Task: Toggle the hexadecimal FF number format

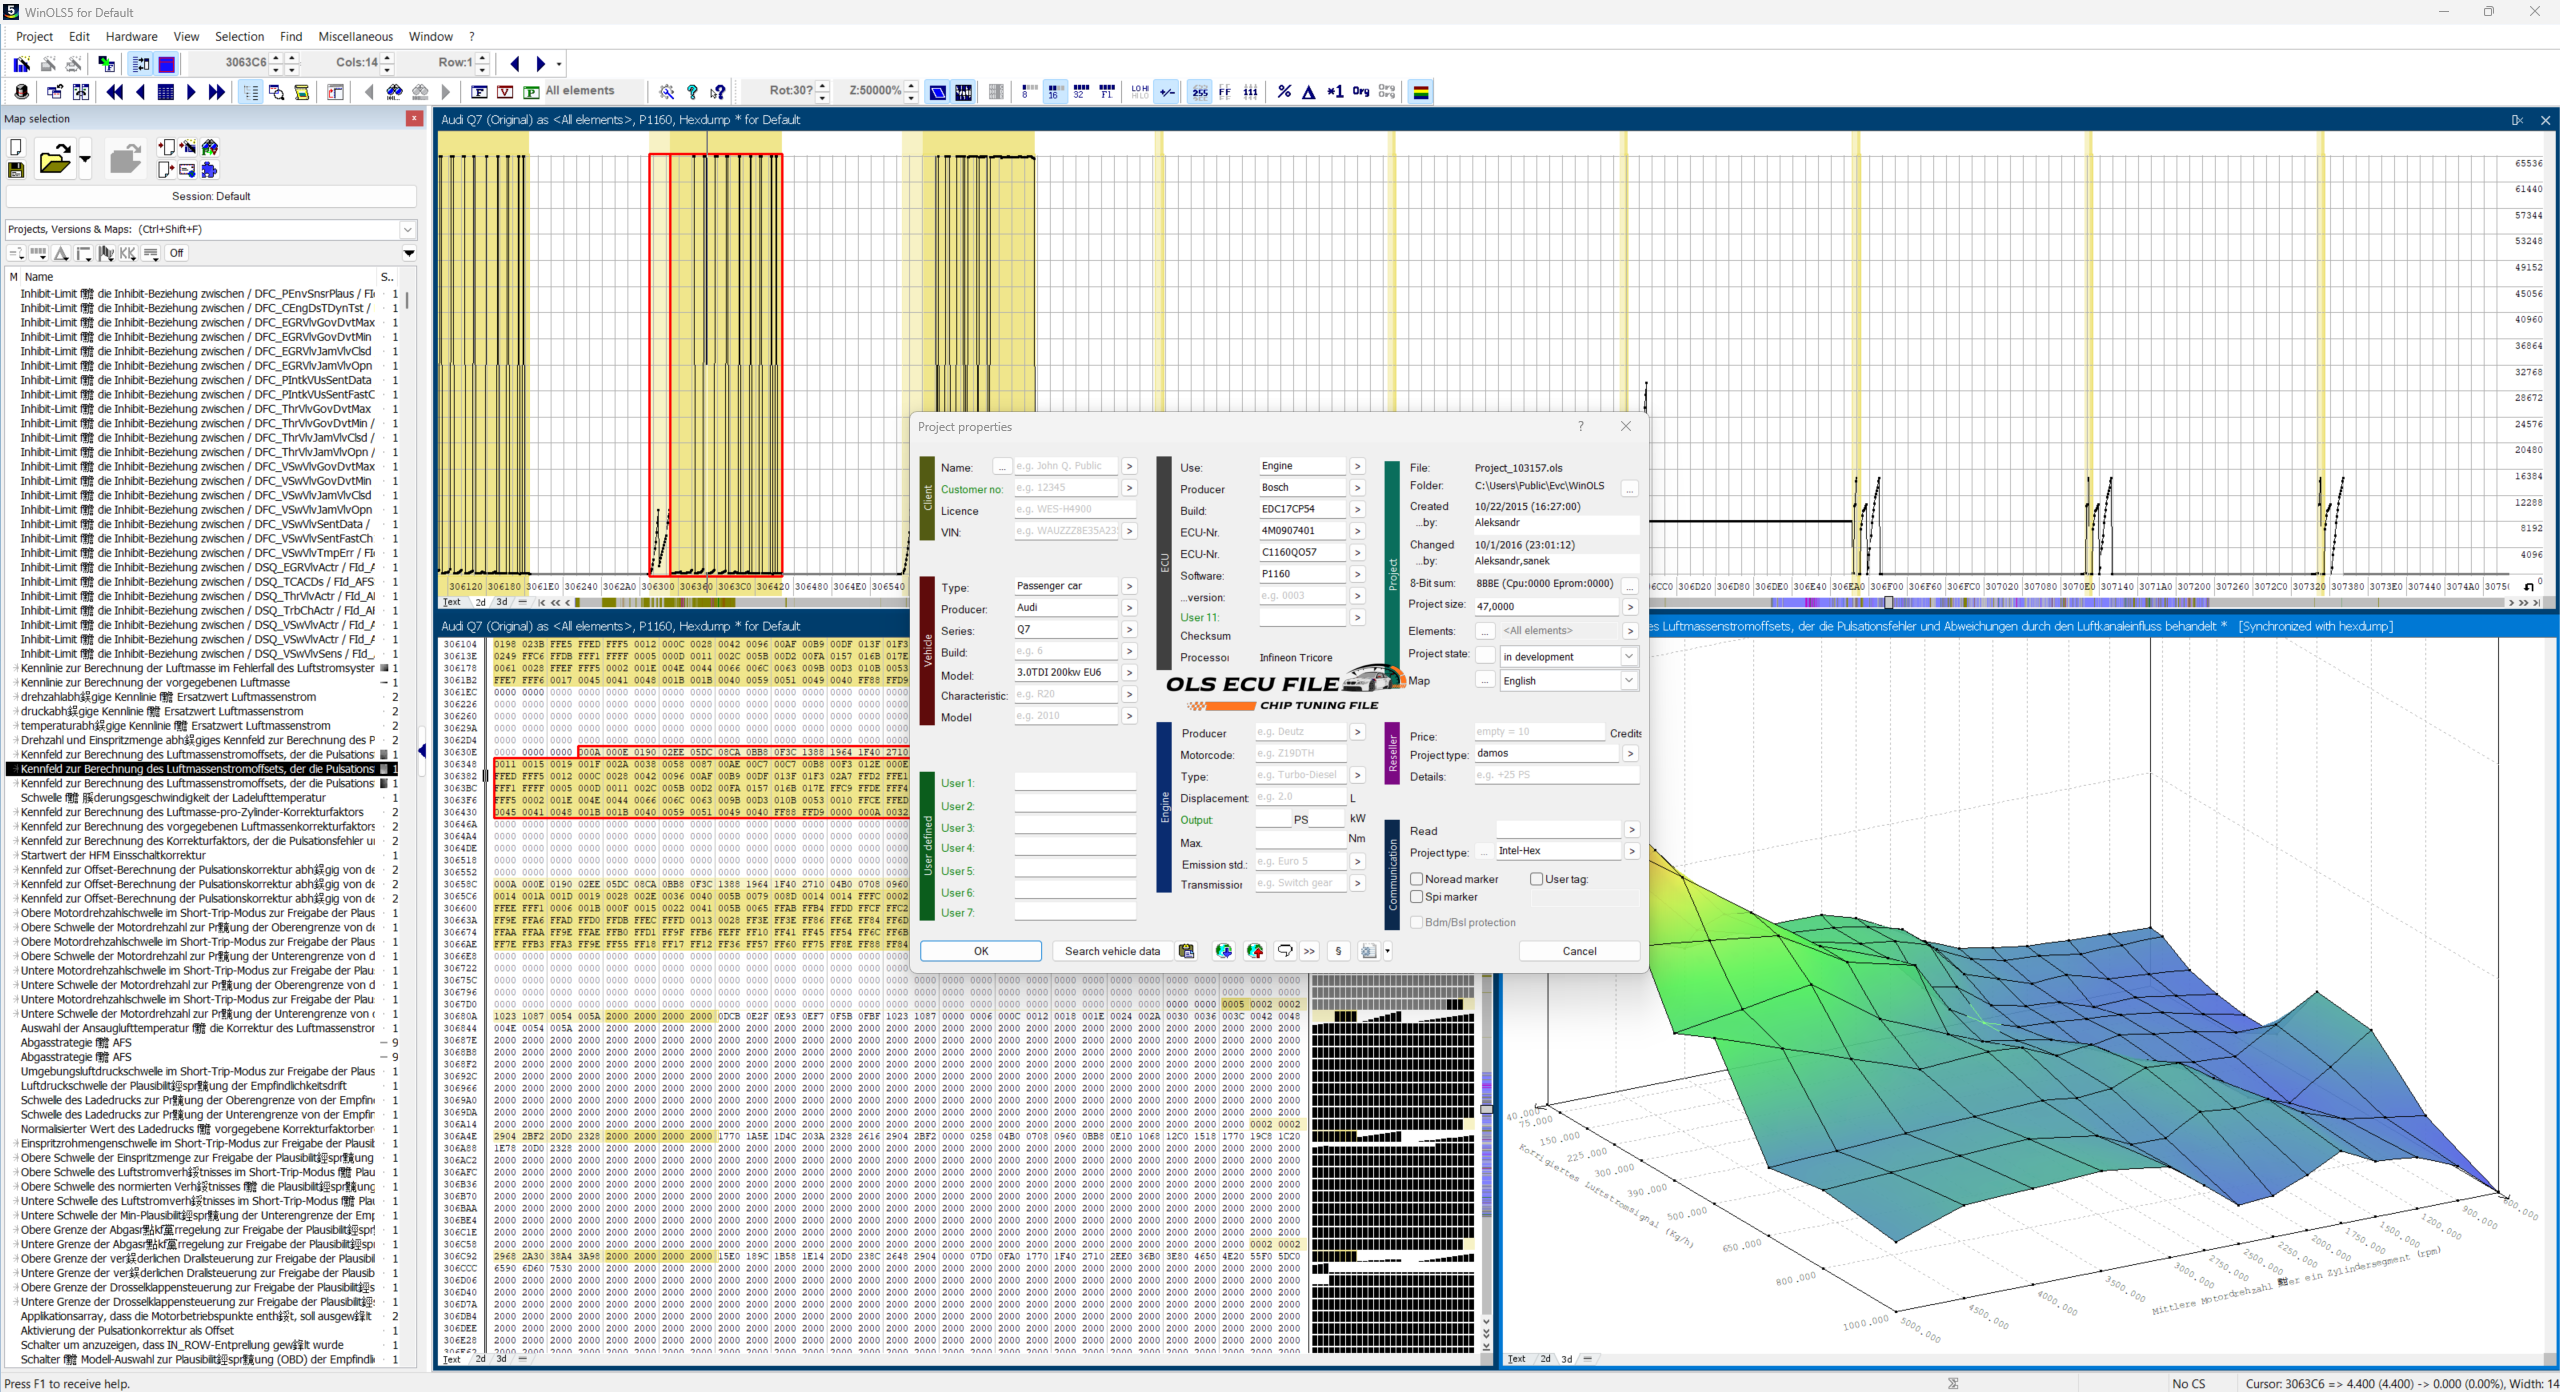Action: click(1225, 92)
